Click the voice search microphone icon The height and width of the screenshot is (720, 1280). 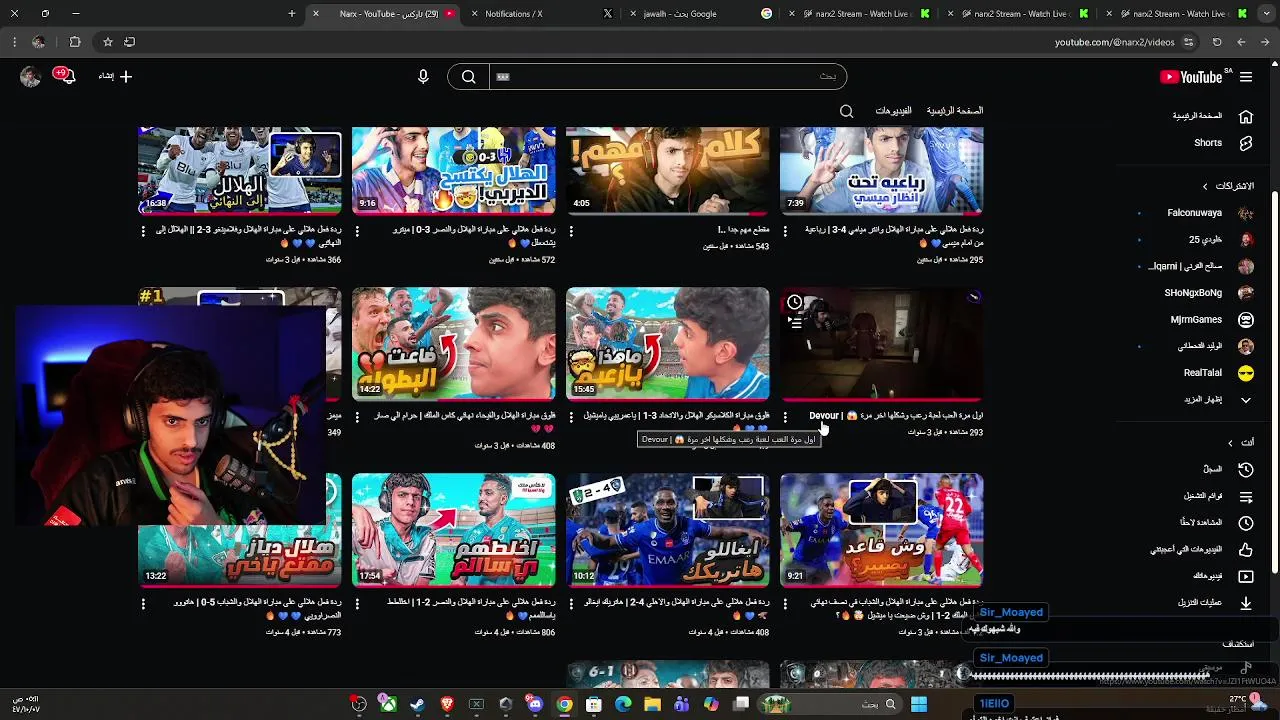[x=423, y=77]
